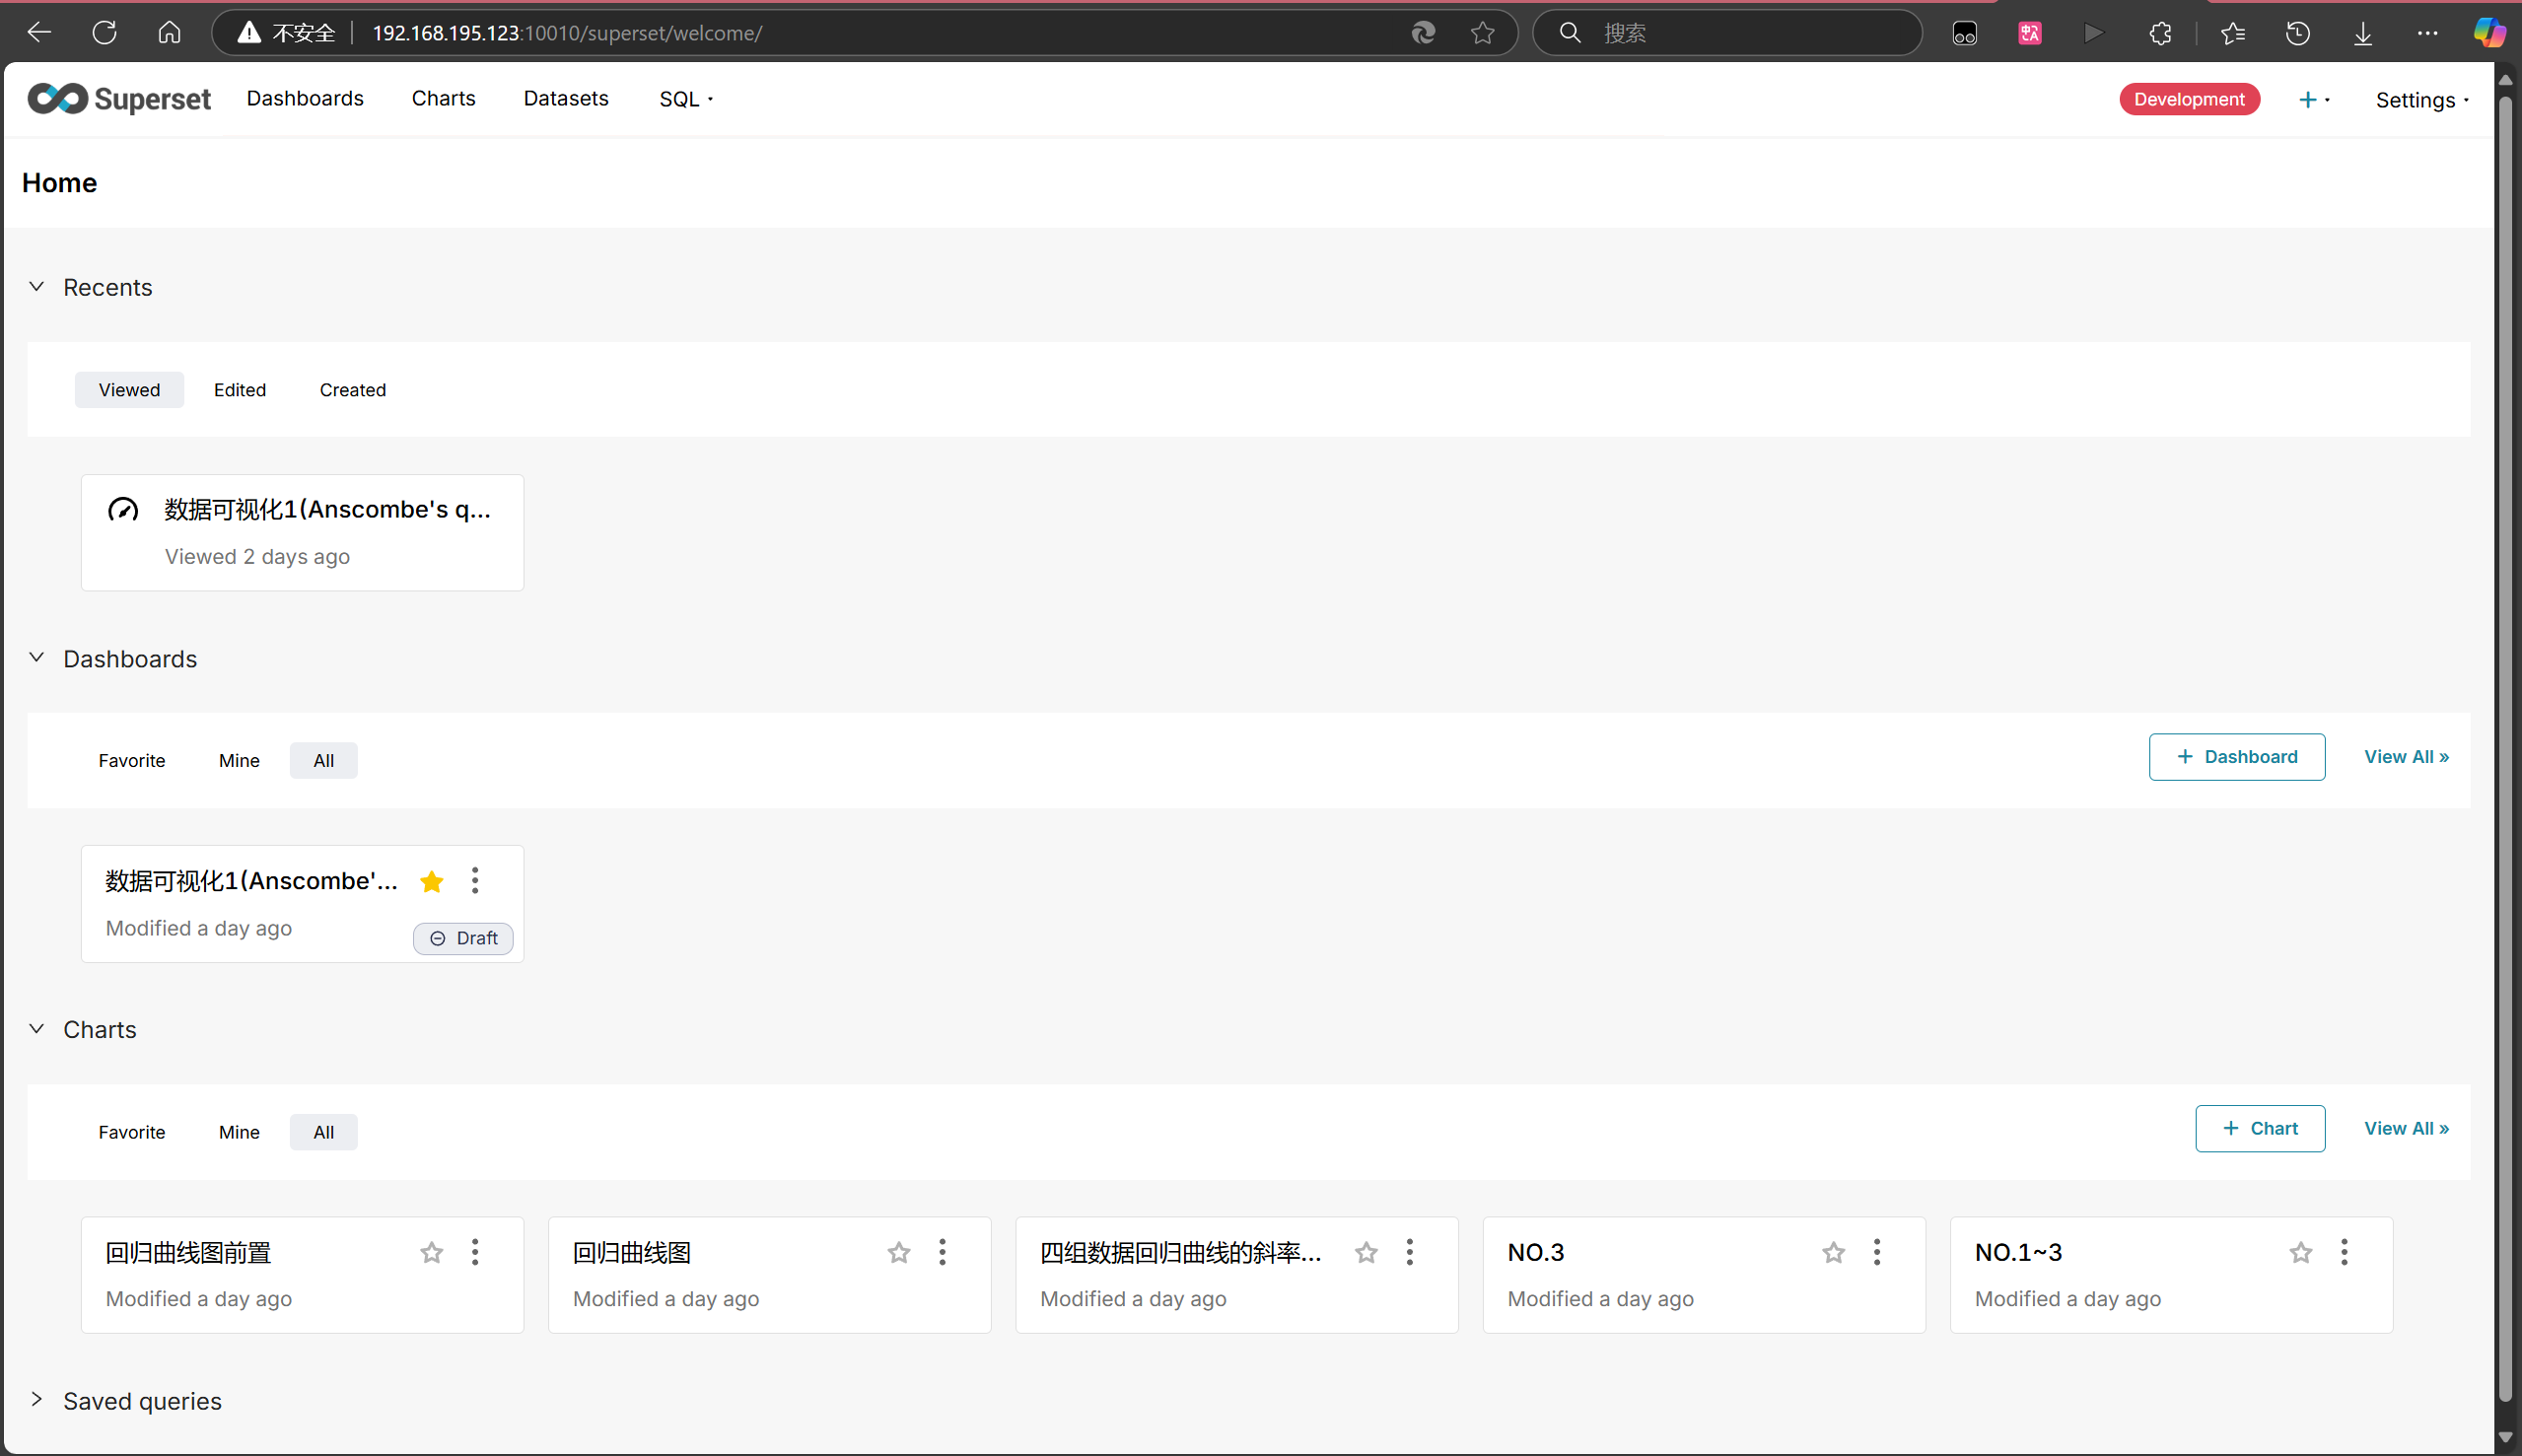
Task: Favorite the 回归曲线图 chart star
Action: pyautogui.click(x=899, y=1252)
